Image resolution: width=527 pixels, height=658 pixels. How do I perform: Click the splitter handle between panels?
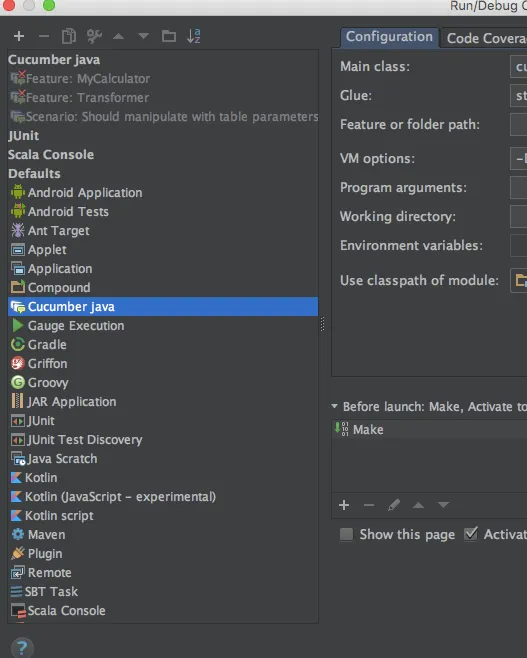322,324
